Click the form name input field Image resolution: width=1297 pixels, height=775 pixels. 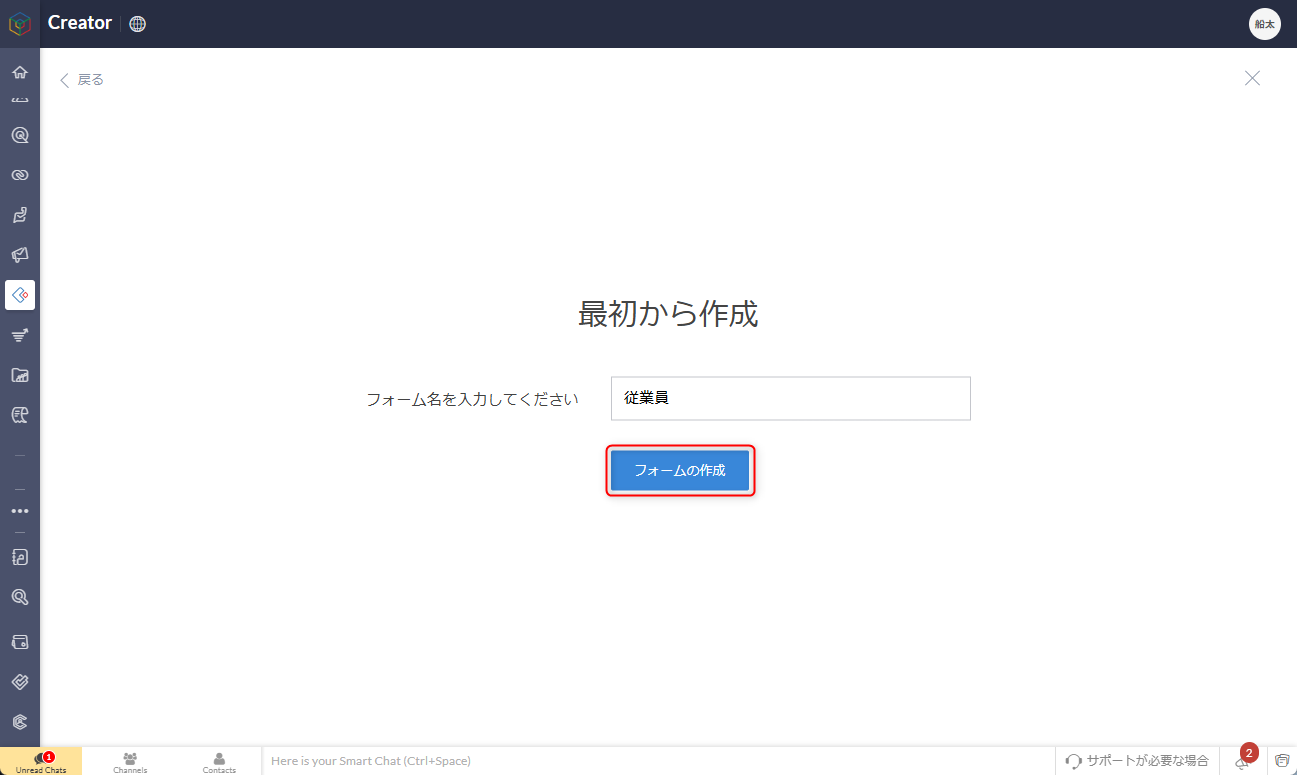click(x=790, y=398)
